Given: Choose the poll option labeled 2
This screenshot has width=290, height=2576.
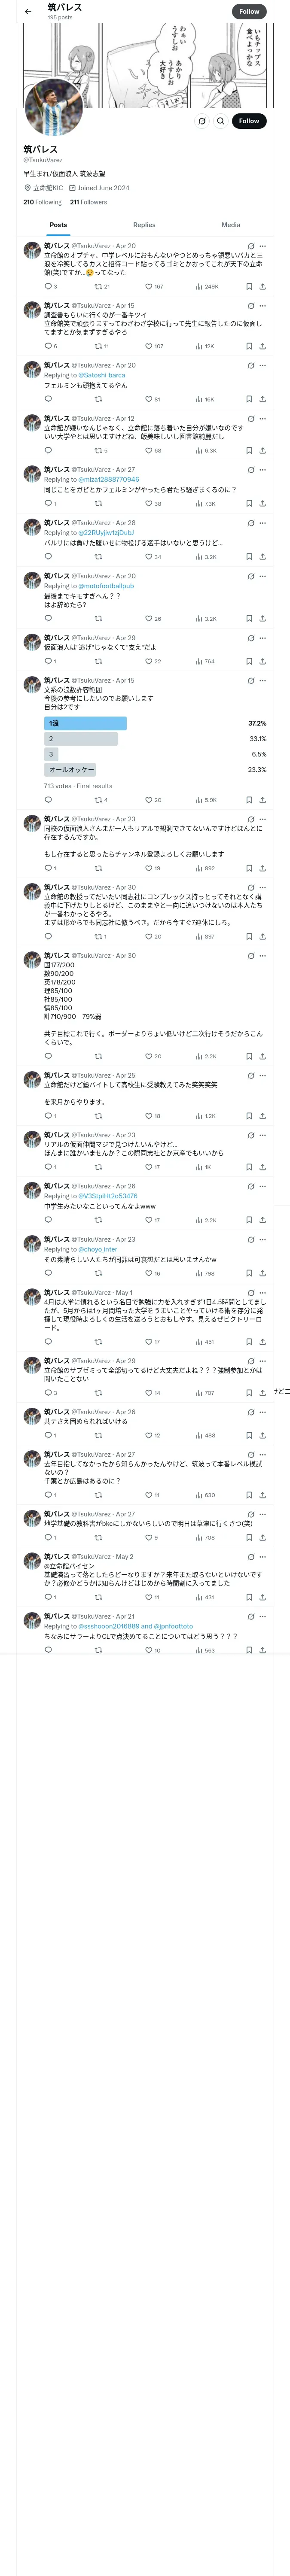Looking at the screenshot, I should click(x=80, y=739).
